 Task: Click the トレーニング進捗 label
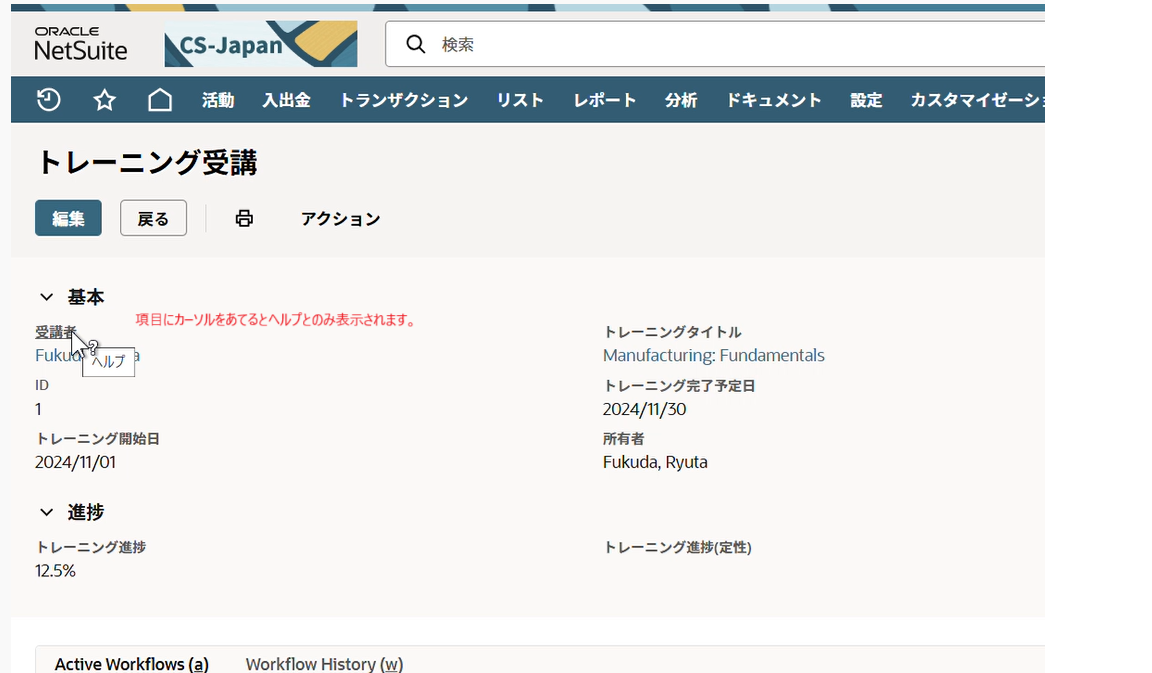click(90, 547)
